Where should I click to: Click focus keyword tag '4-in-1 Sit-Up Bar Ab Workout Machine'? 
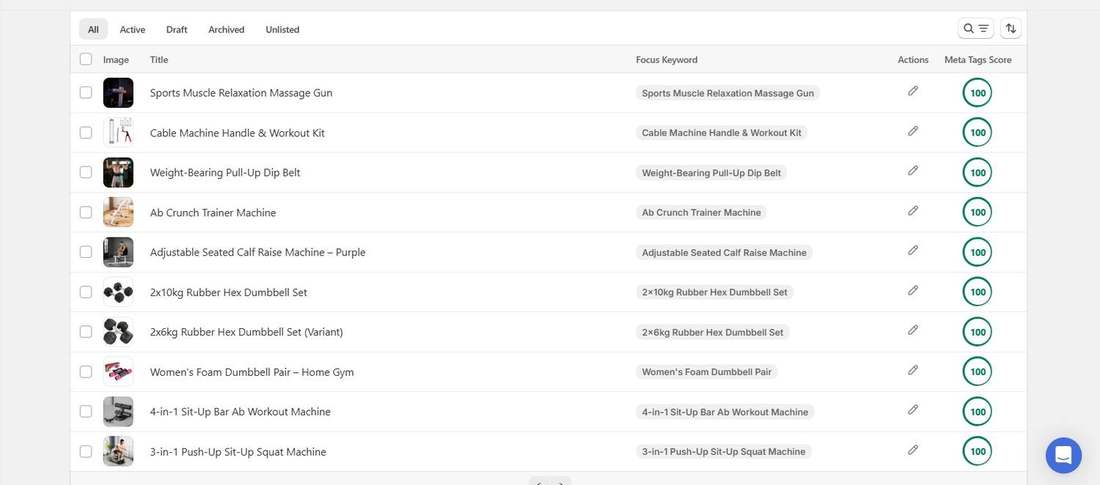coord(725,412)
